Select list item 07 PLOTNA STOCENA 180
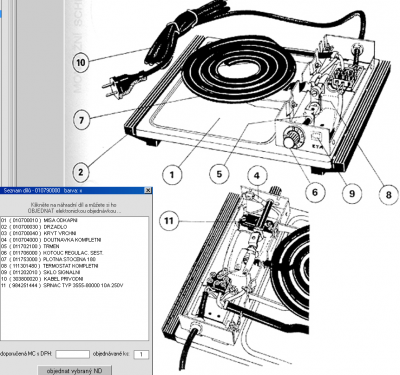Screen dimensions: 400x375 click(x=48, y=259)
